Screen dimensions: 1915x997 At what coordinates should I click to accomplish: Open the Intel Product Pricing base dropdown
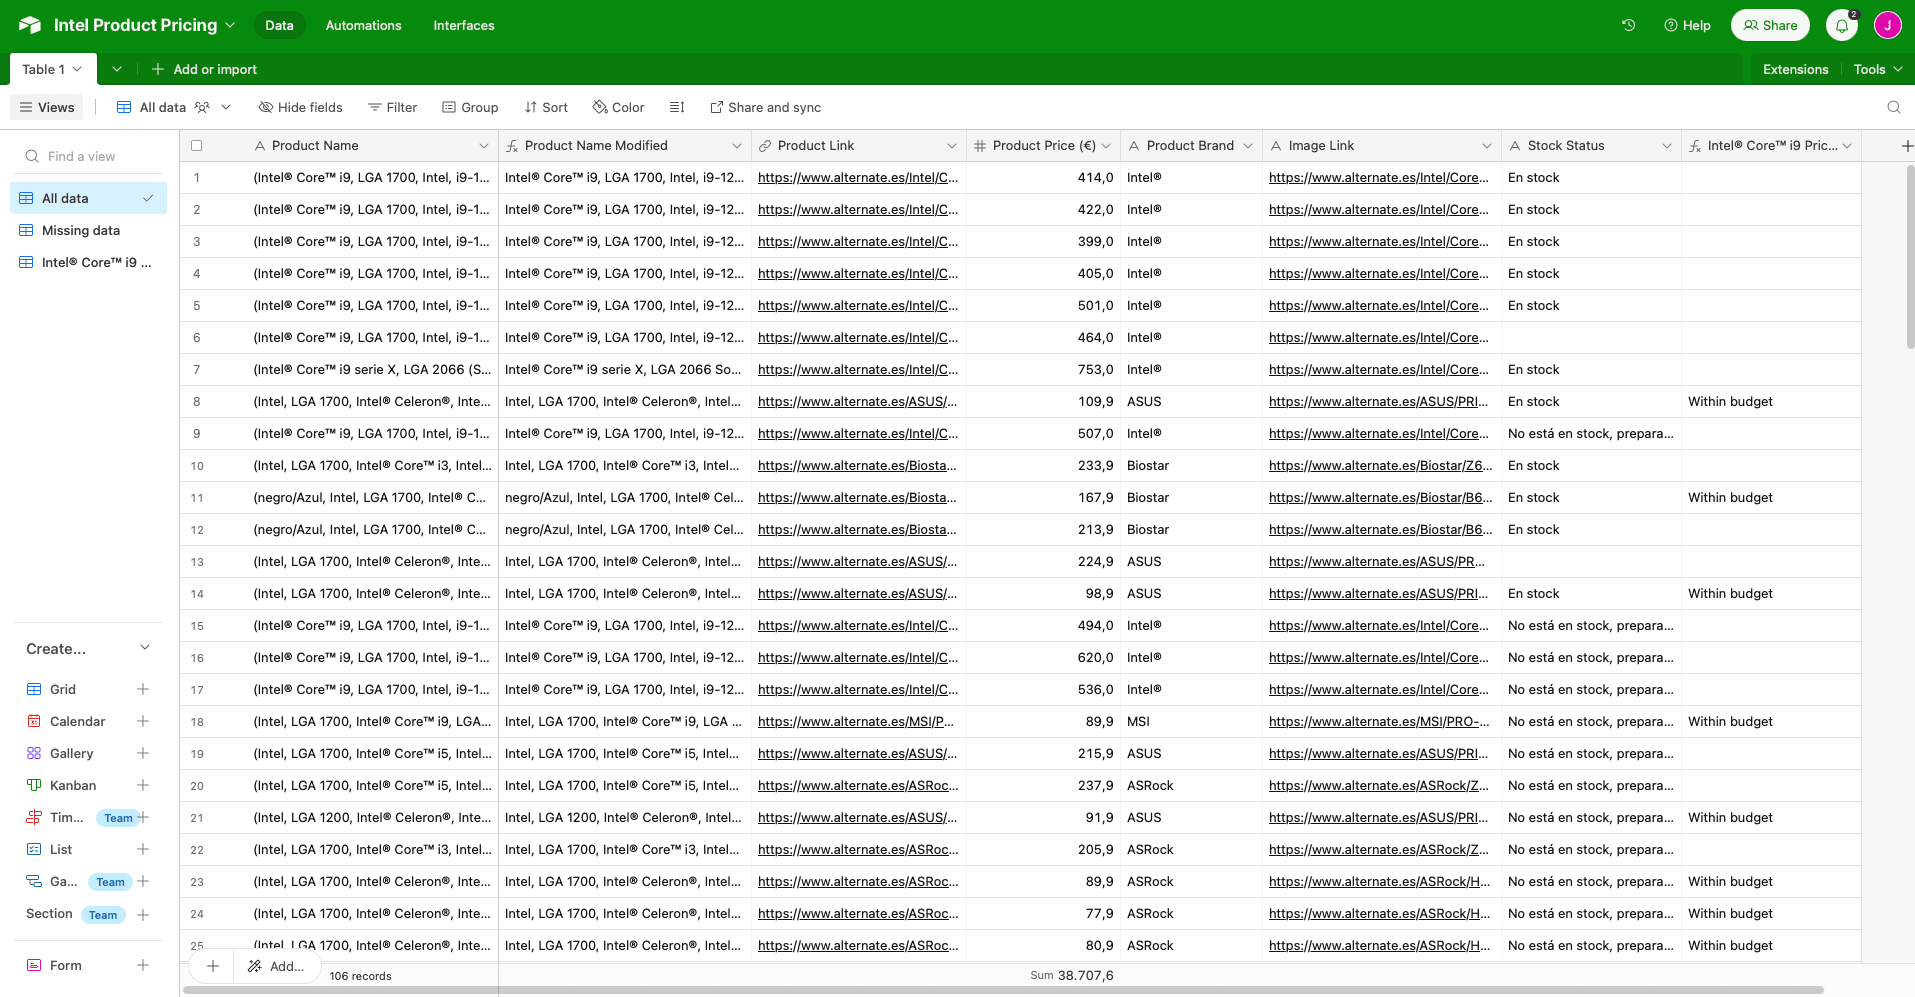coord(231,25)
